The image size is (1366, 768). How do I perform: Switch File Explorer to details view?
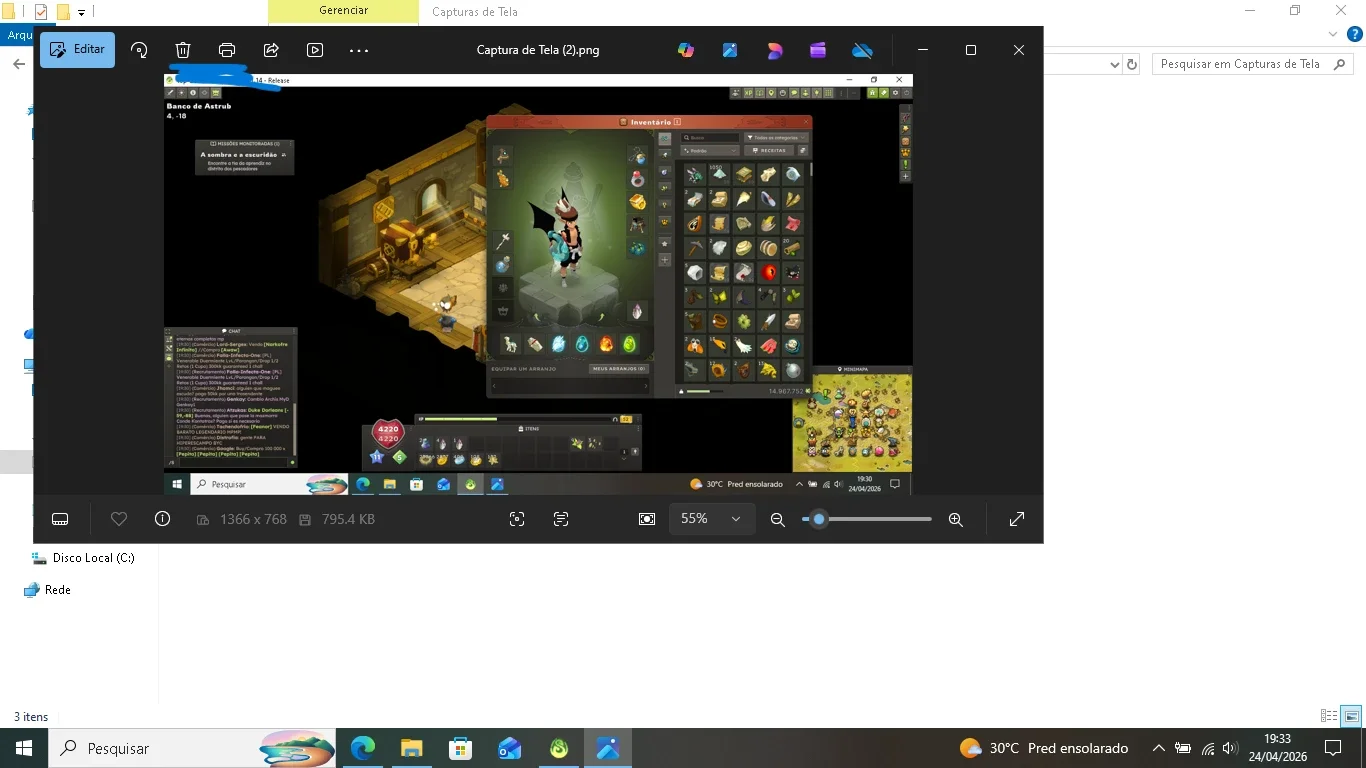click(1329, 716)
